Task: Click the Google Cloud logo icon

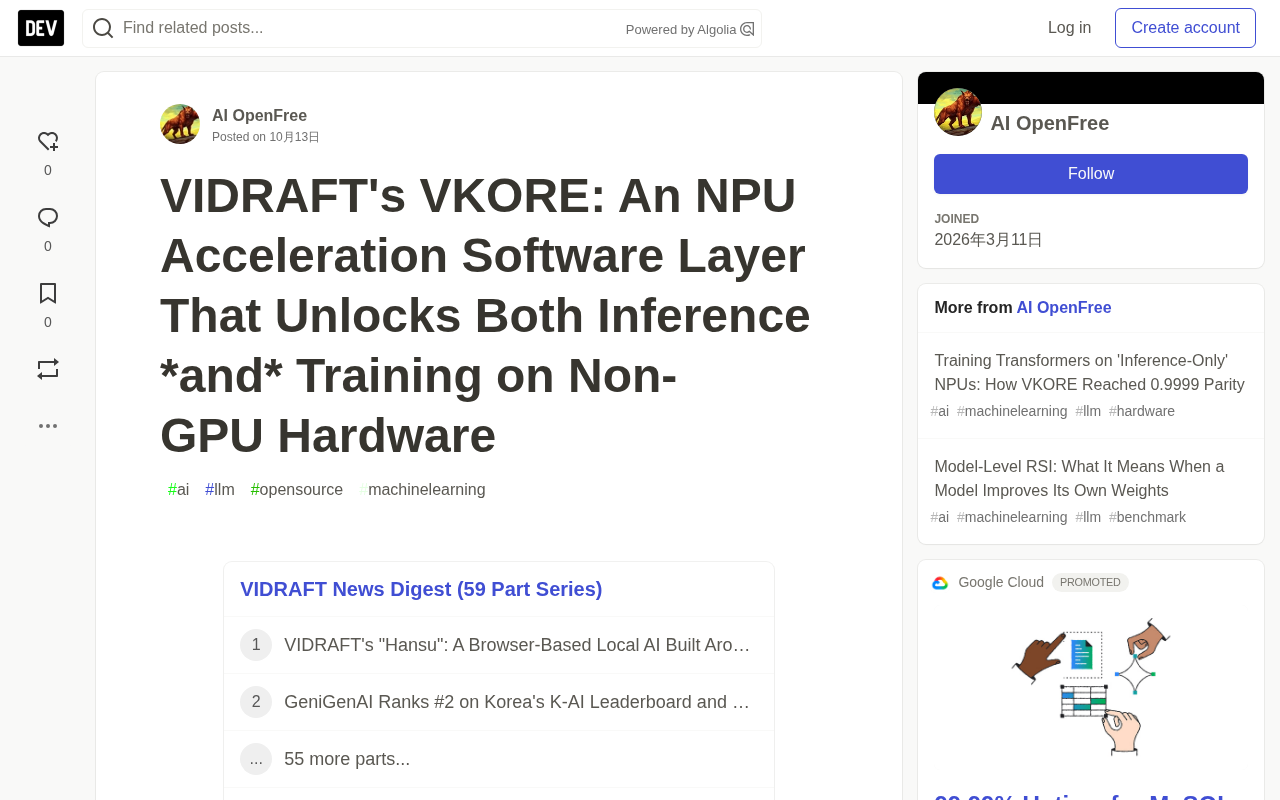Action: pos(940,583)
